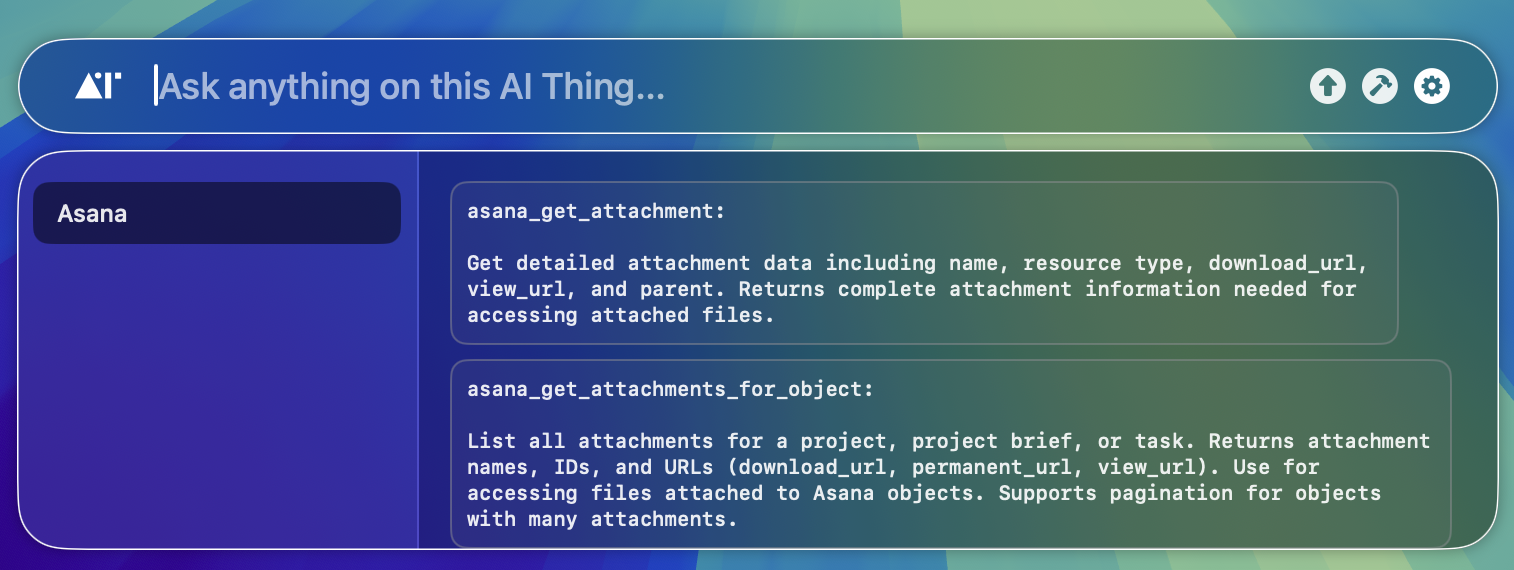This screenshot has width=1514, height=570.
Task: Open the tools list via hammer icon
Action: pyautogui.click(x=1380, y=86)
